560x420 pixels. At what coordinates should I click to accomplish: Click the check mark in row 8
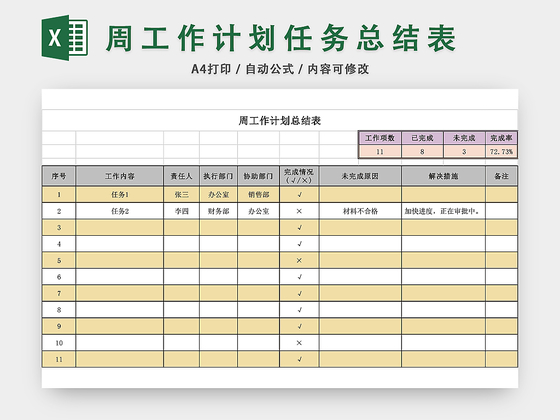point(299,310)
